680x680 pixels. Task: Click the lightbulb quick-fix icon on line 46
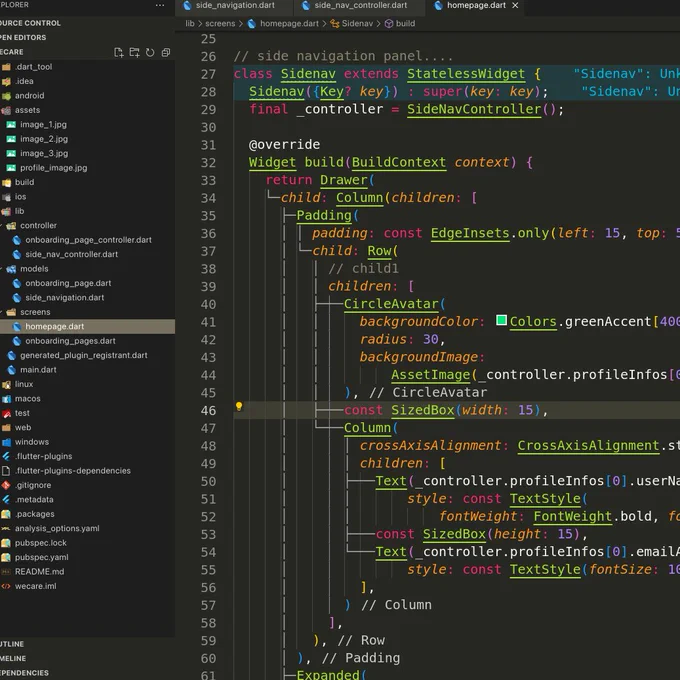pyautogui.click(x=239, y=406)
